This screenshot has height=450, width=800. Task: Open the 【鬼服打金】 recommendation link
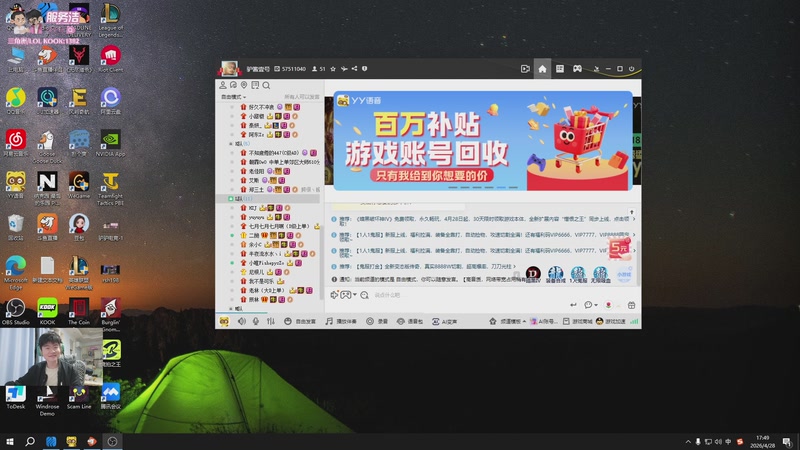[x=424, y=266]
